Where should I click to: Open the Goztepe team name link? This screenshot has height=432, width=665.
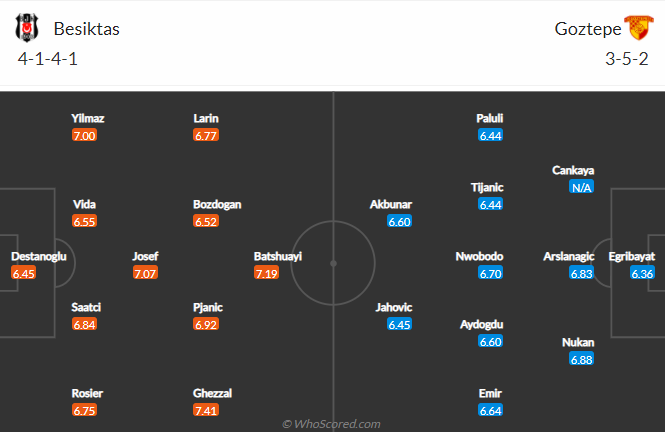pos(587,29)
